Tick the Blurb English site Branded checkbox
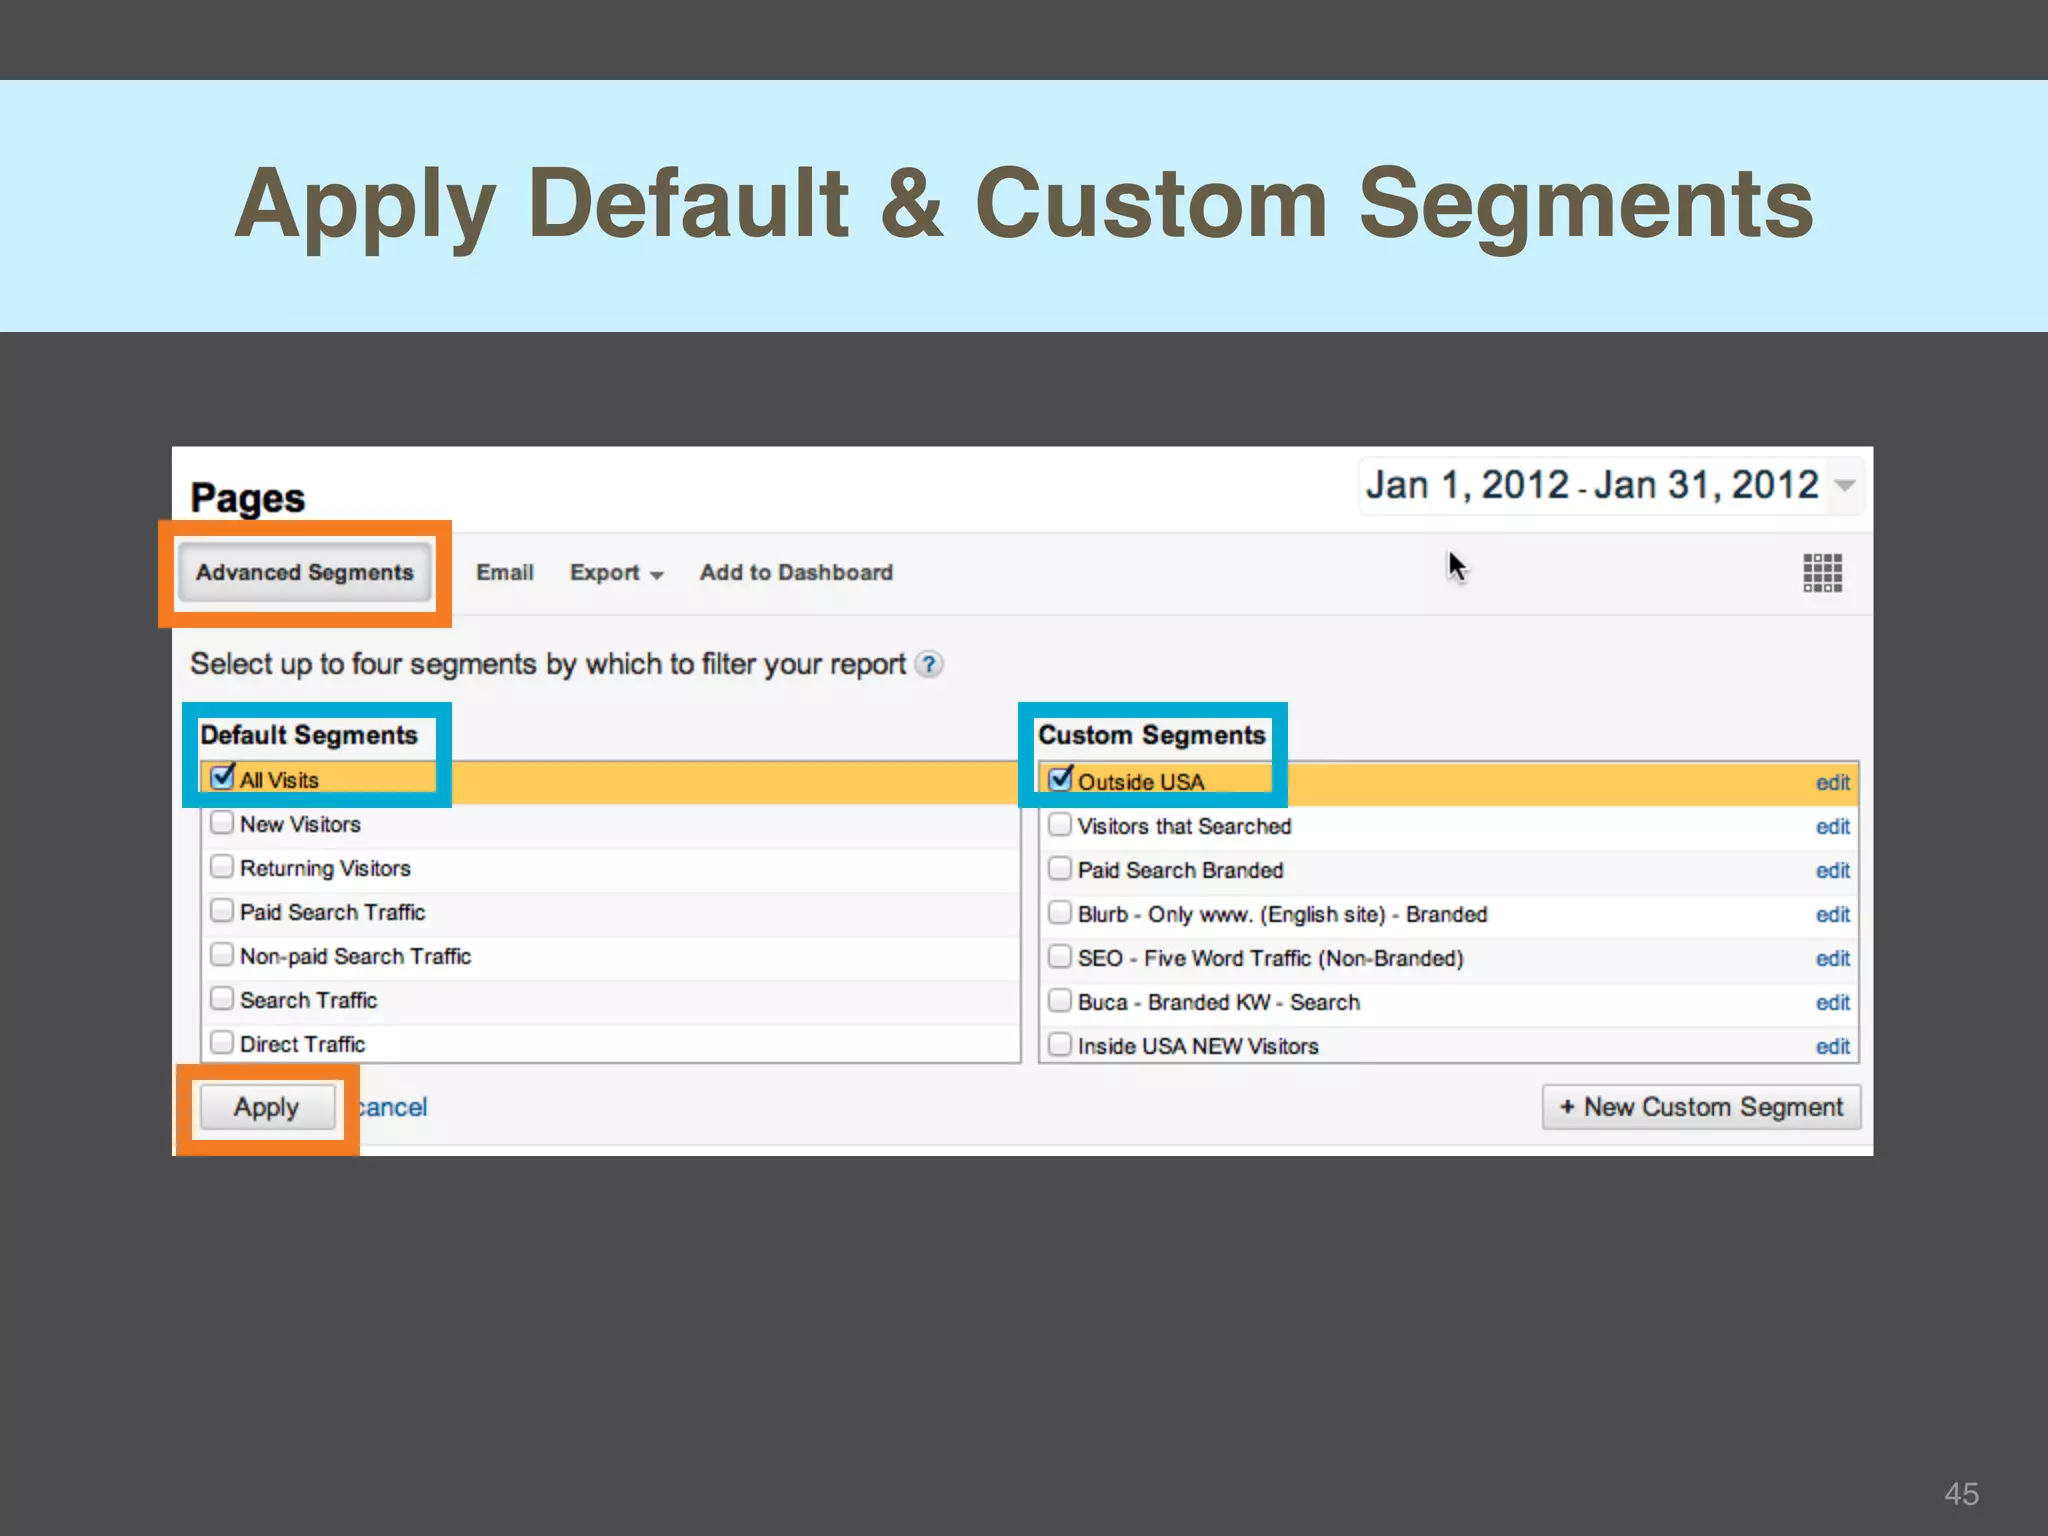2048x1536 pixels. pos(1060,913)
